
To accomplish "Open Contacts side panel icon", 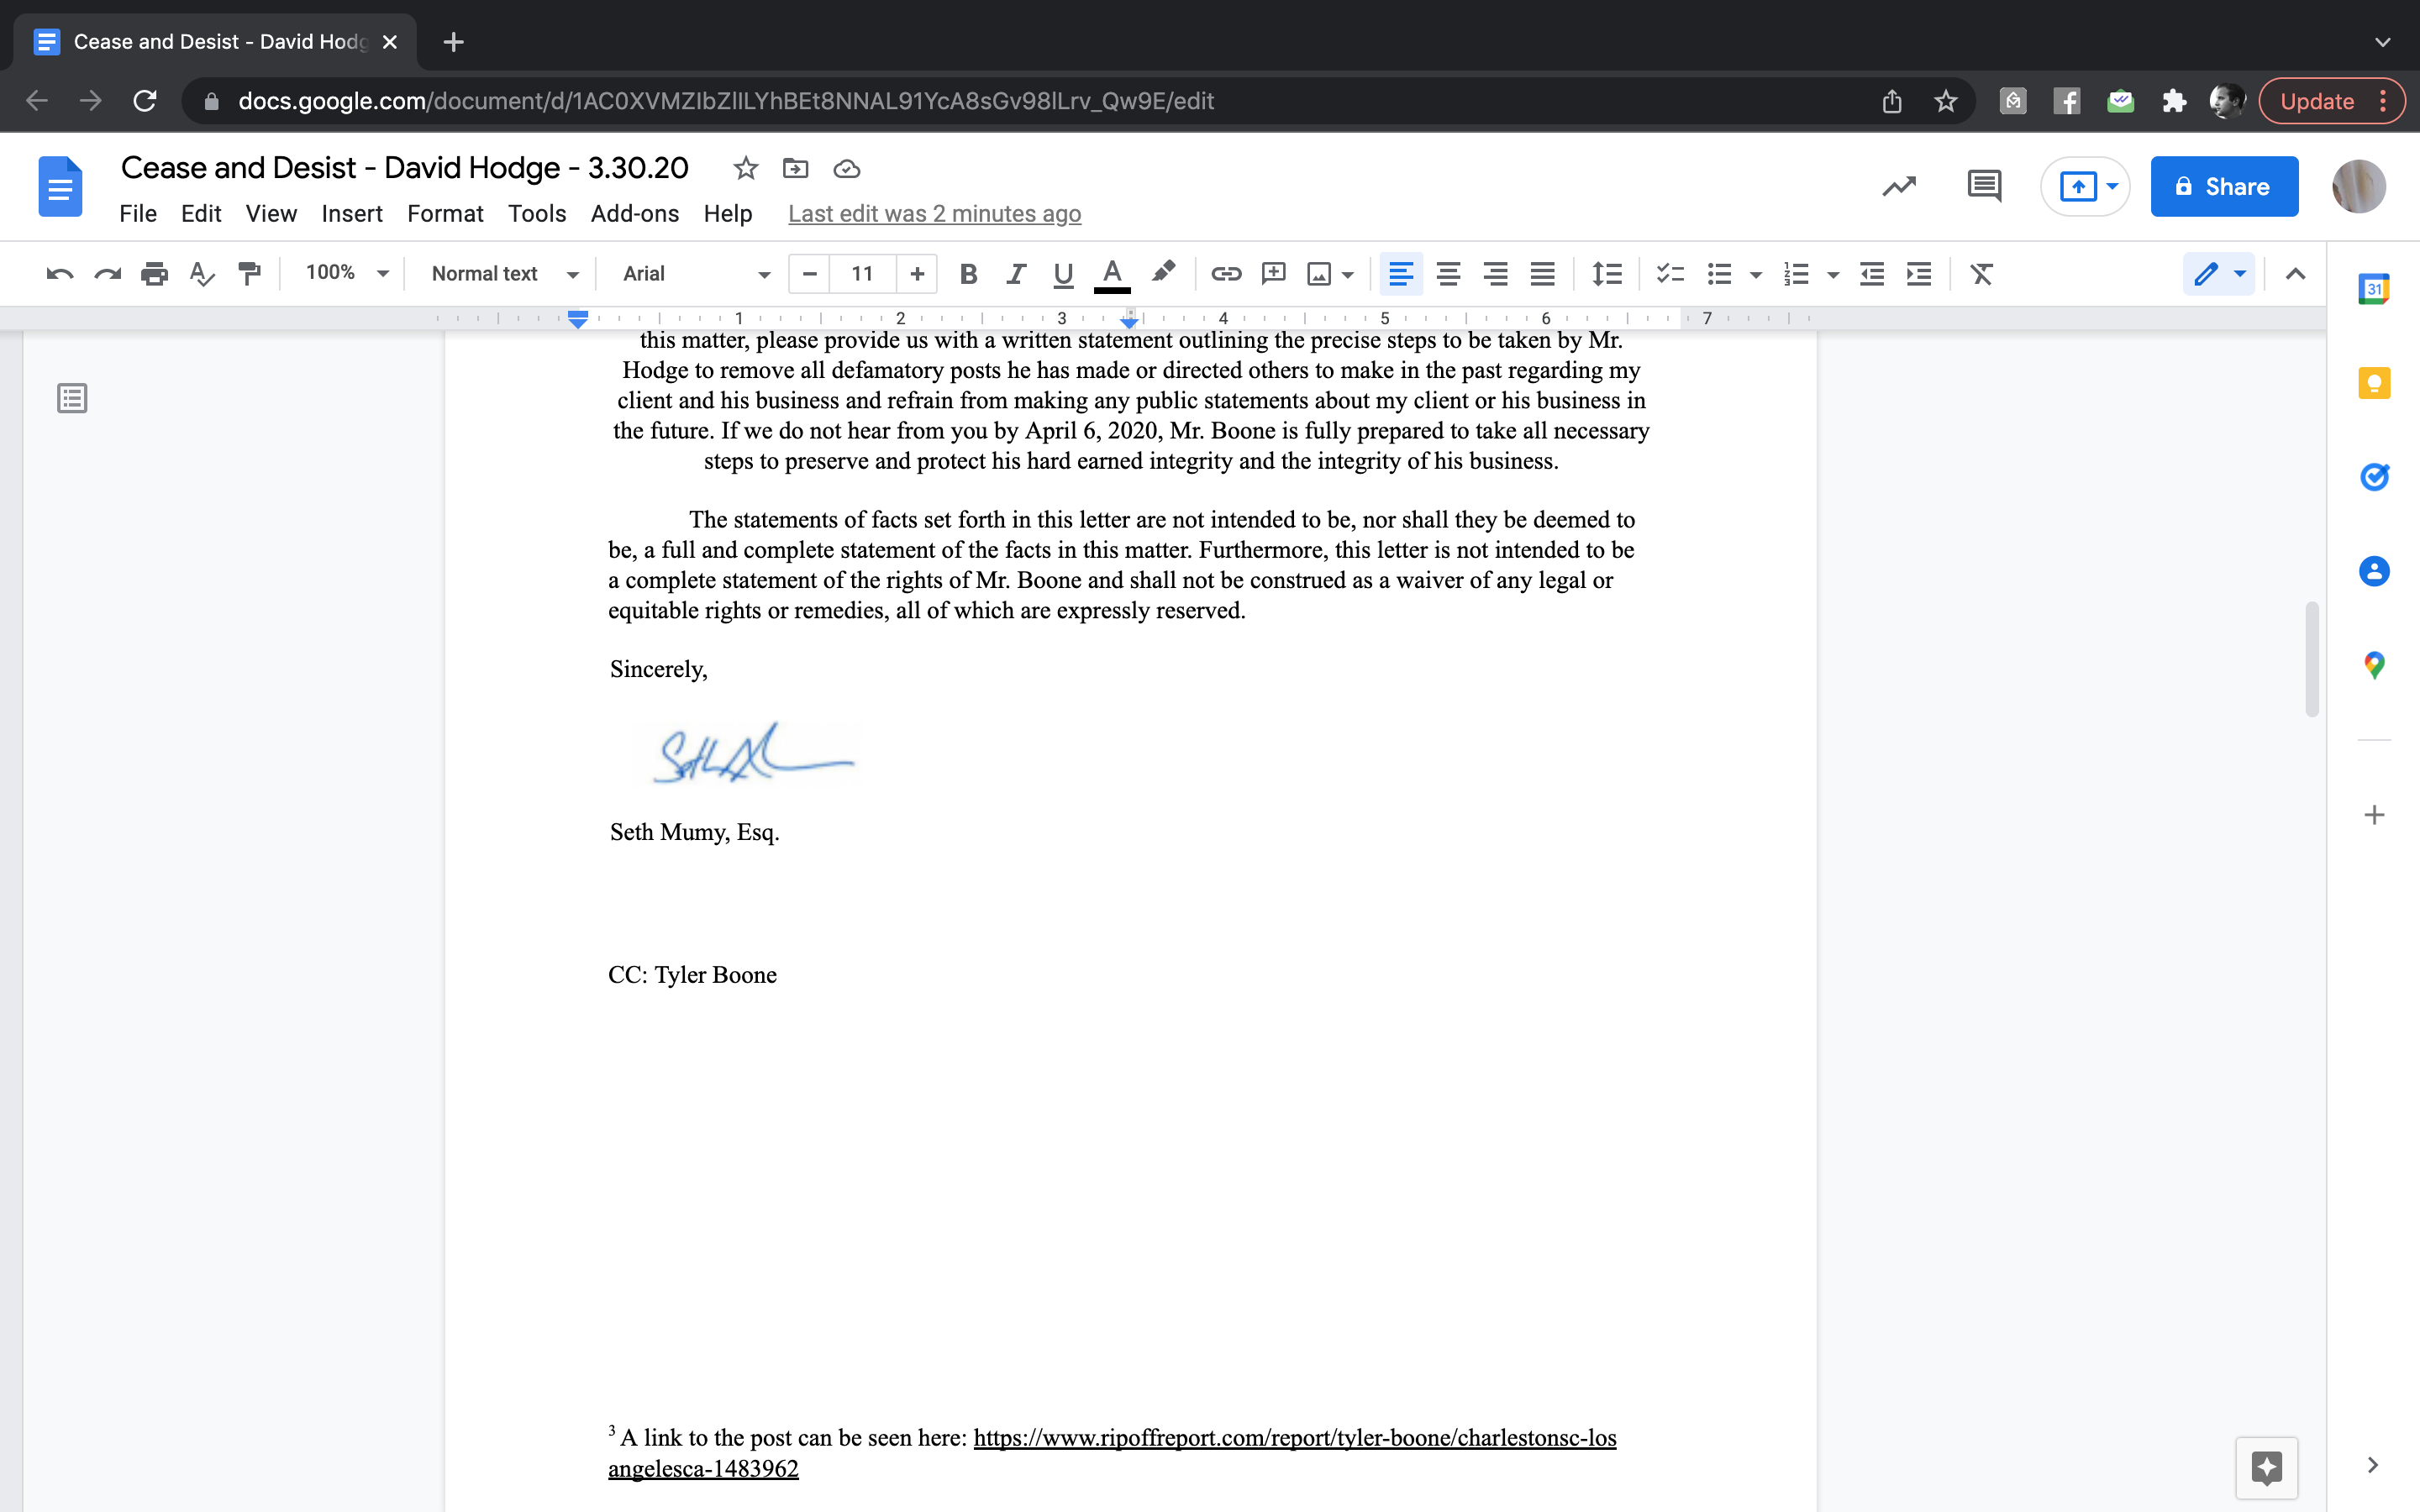I will [2374, 571].
